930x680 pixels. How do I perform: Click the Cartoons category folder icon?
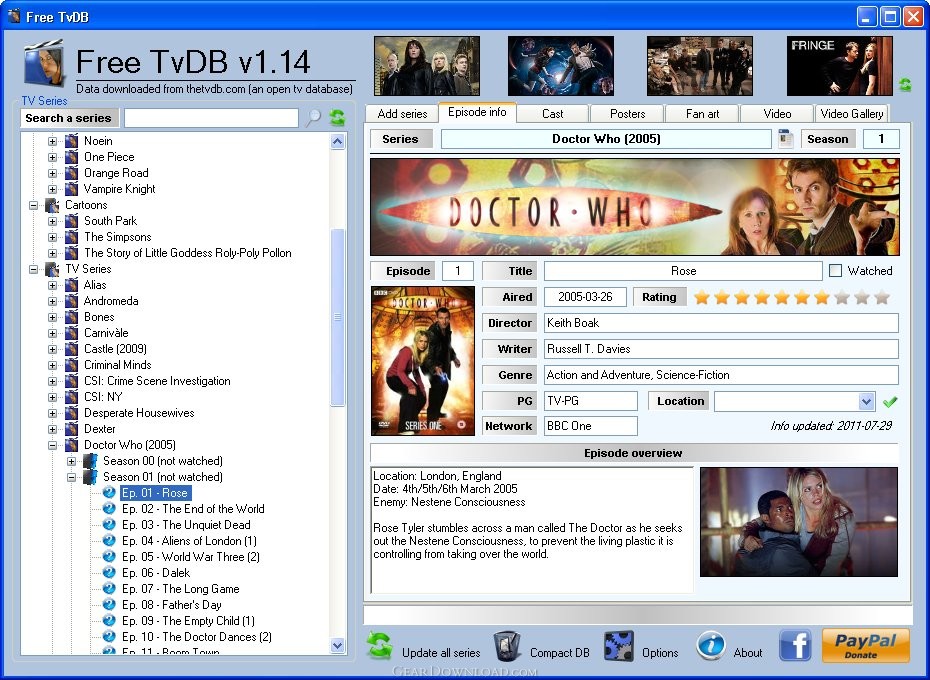52,205
